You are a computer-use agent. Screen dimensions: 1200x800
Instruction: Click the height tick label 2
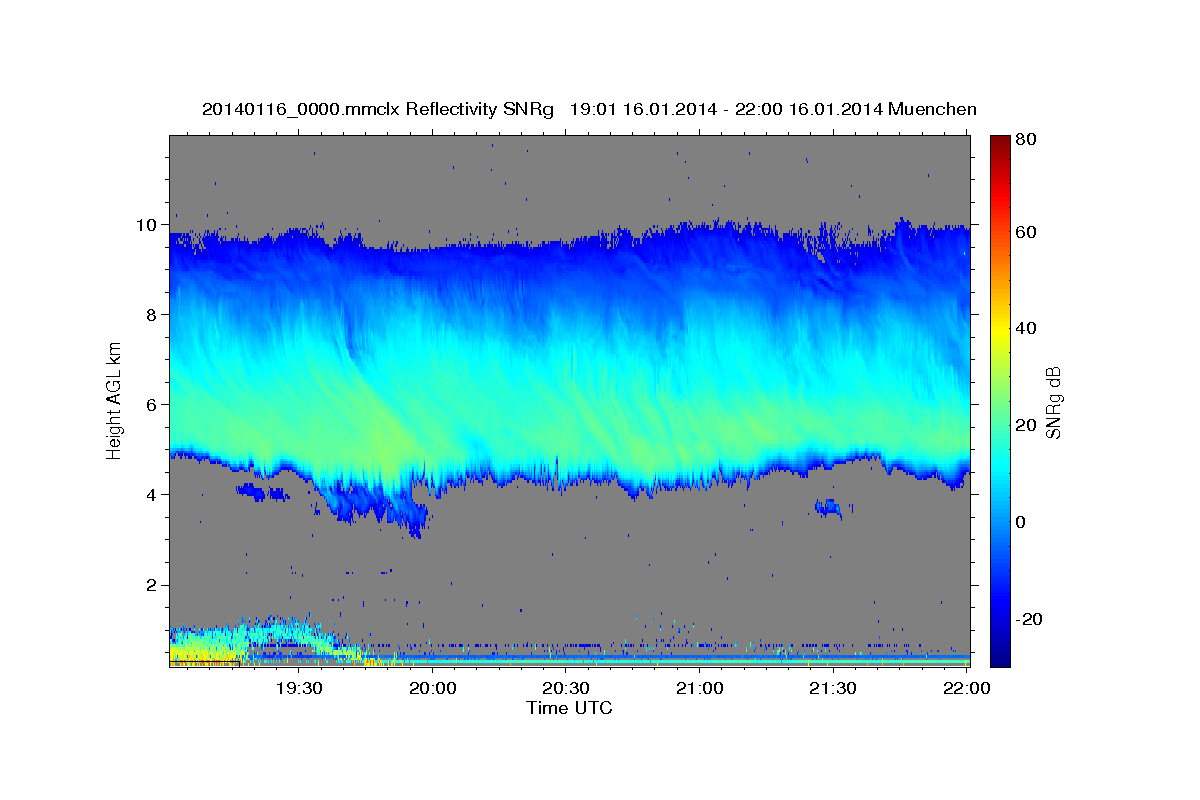[153, 584]
